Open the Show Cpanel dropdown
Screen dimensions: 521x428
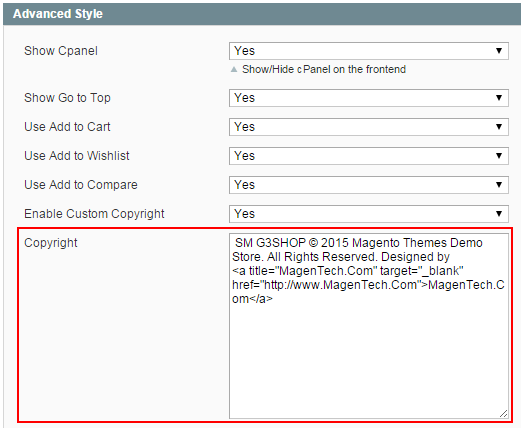369,51
